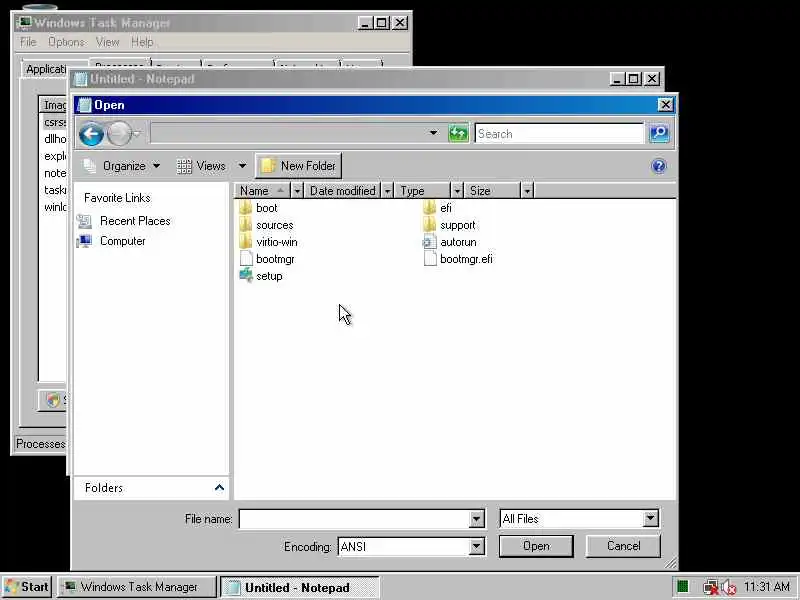Image resolution: width=800 pixels, height=600 pixels.
Task: Click the muted volume tray icon
Action: [x=729, y=587]
